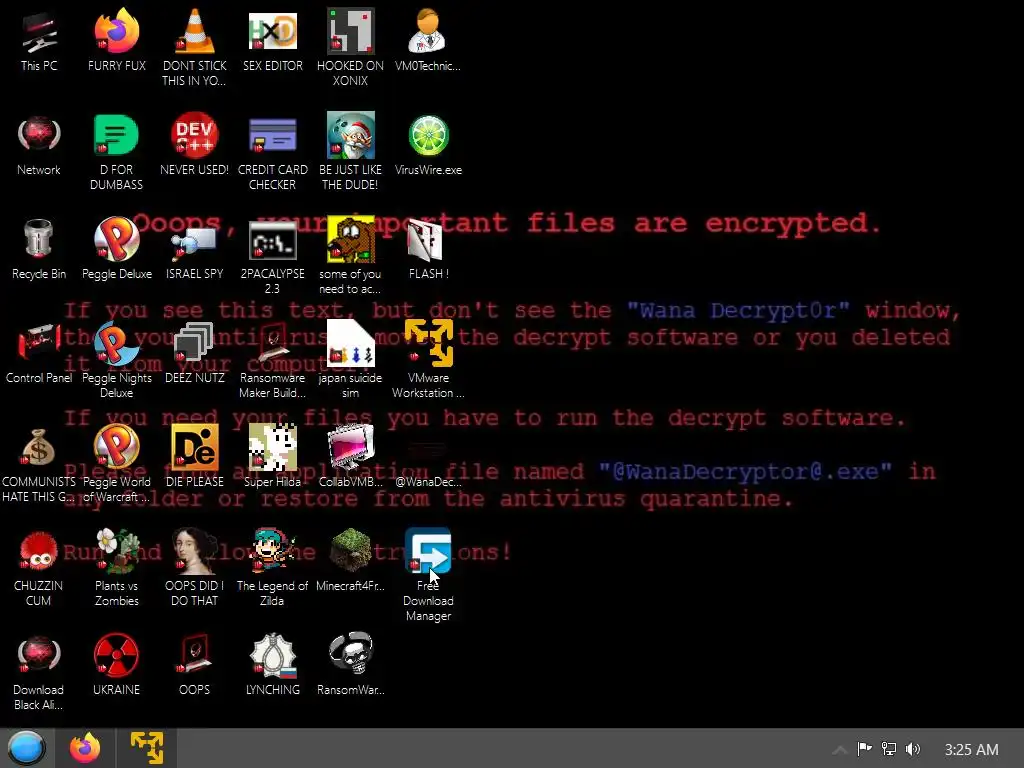Switch to VMware Workstation on the taskbar
Viewport: 1024px width, 768px height.
click(147, 748)
